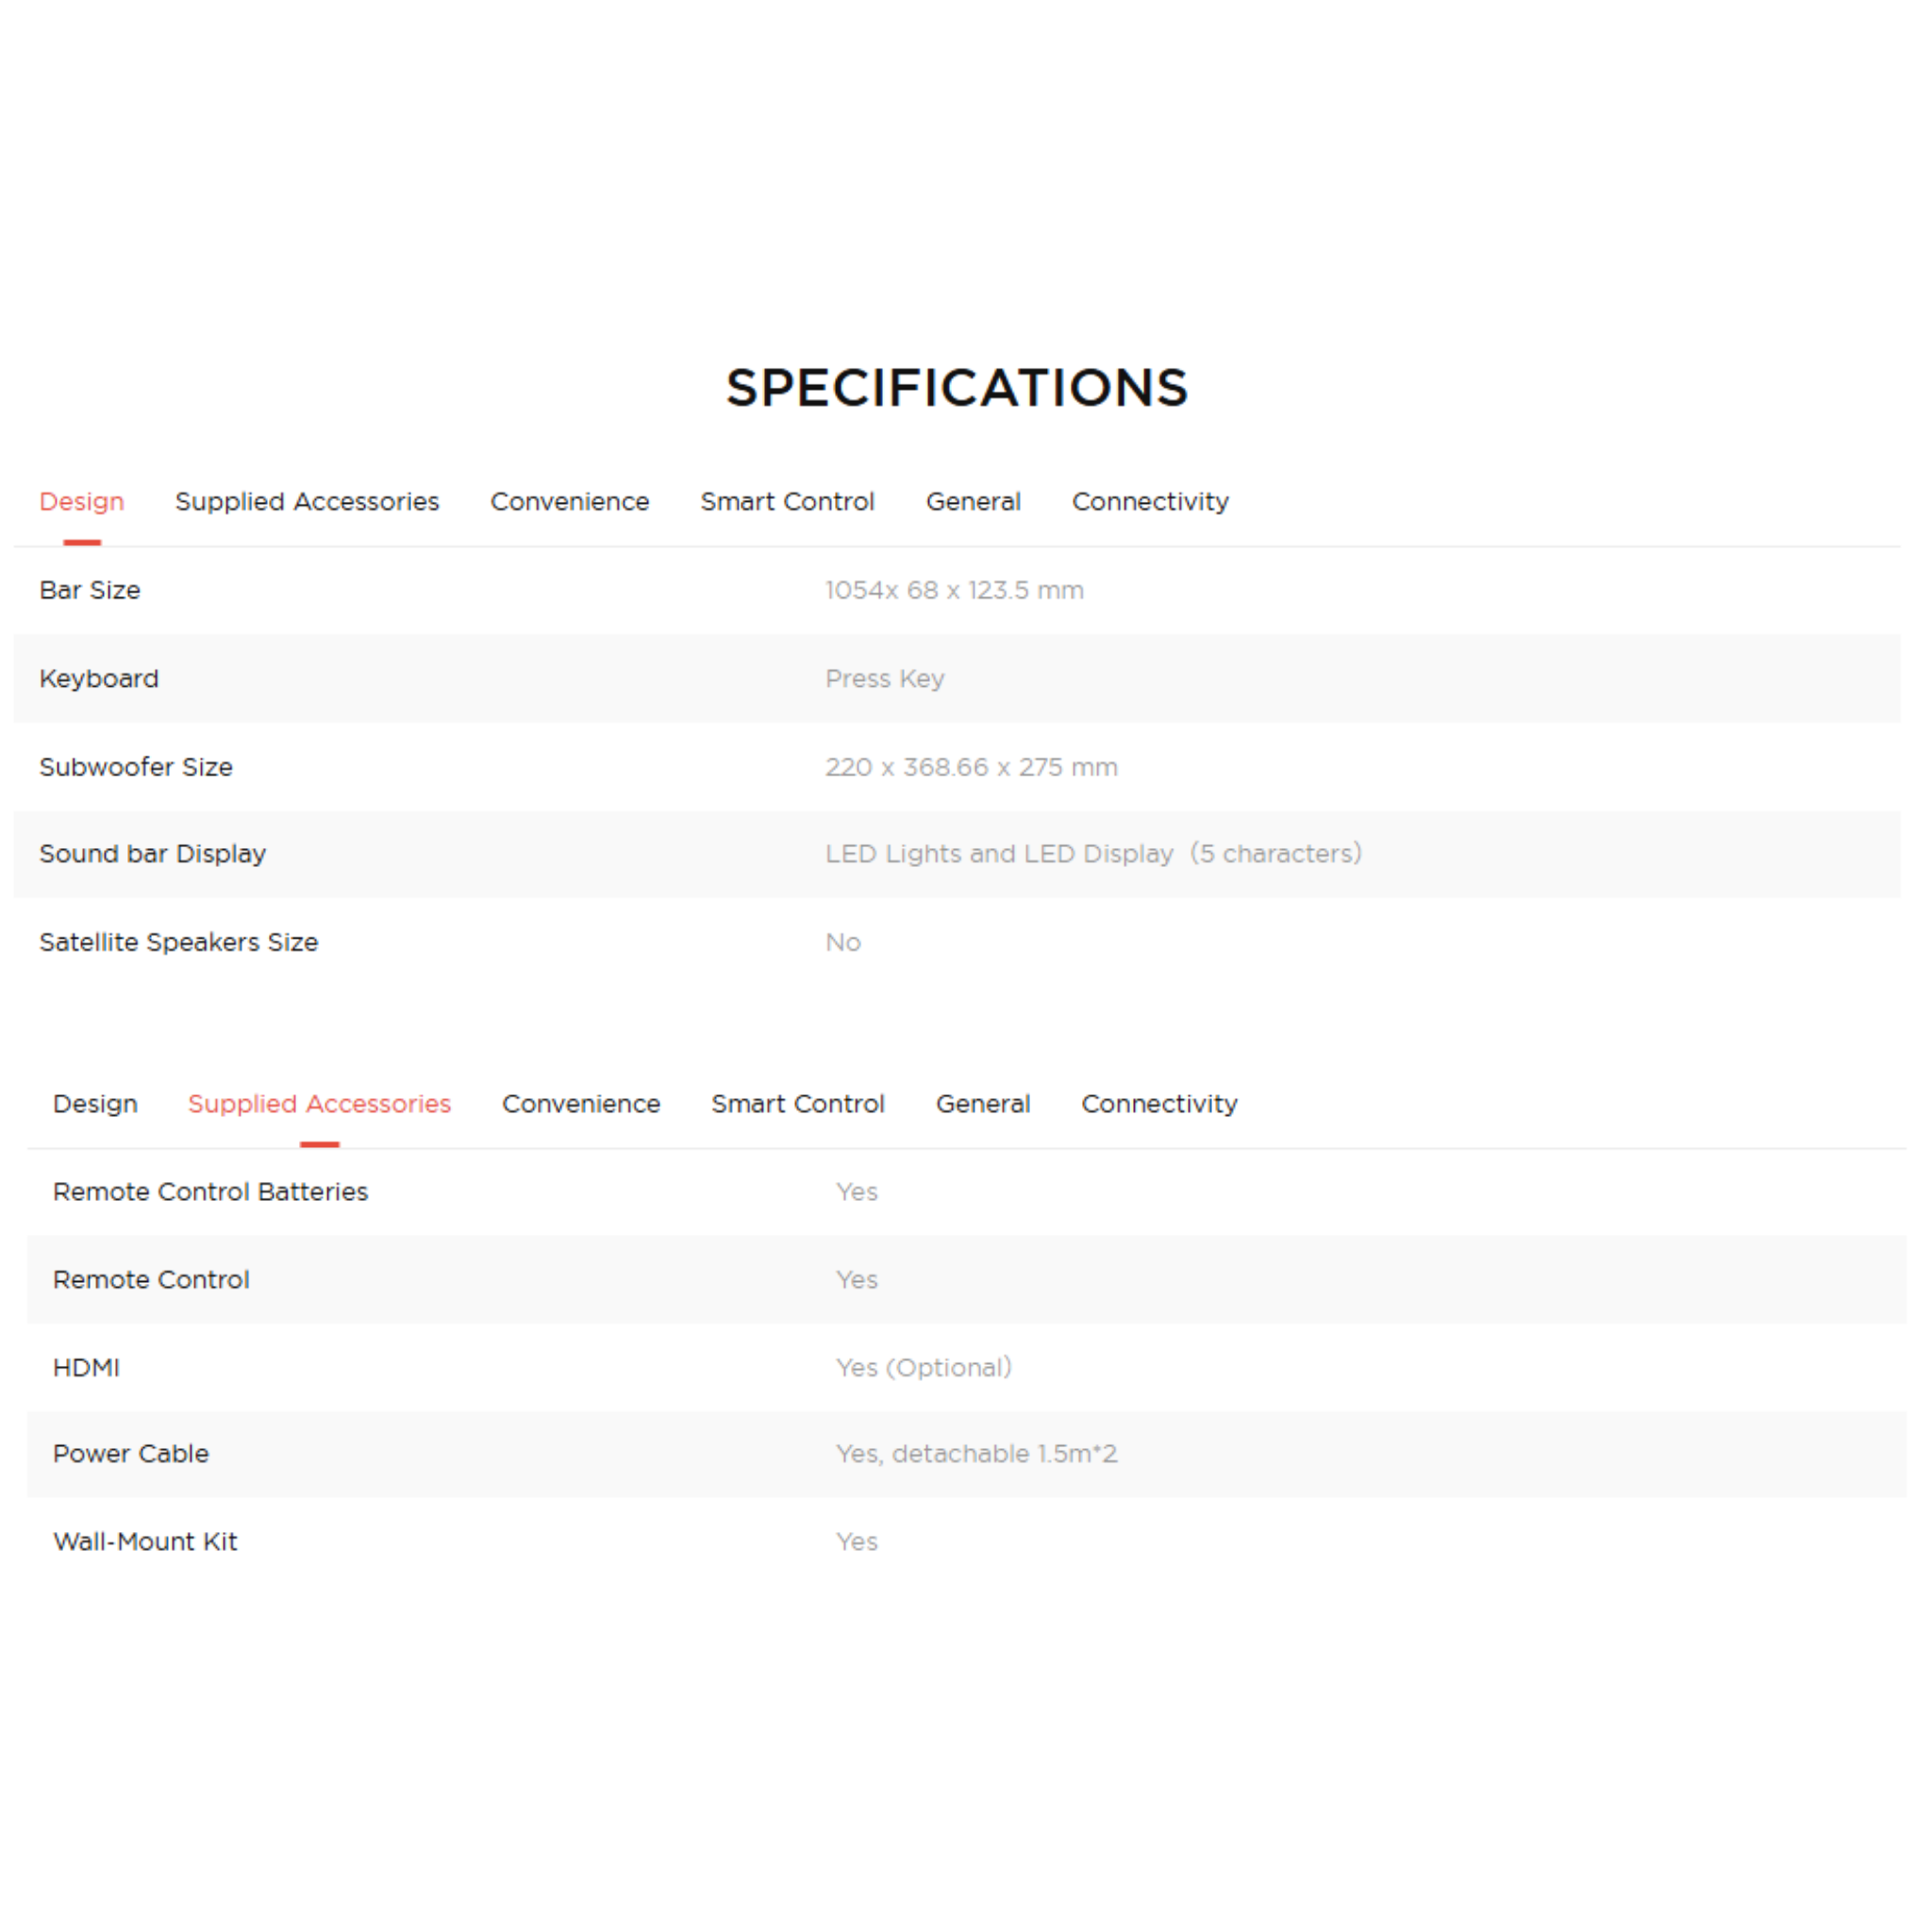Viewport: 1932px width, 1932px height.
Task: Switch to Smart Control tab above HDMI table
Action: pos(798,1104)
